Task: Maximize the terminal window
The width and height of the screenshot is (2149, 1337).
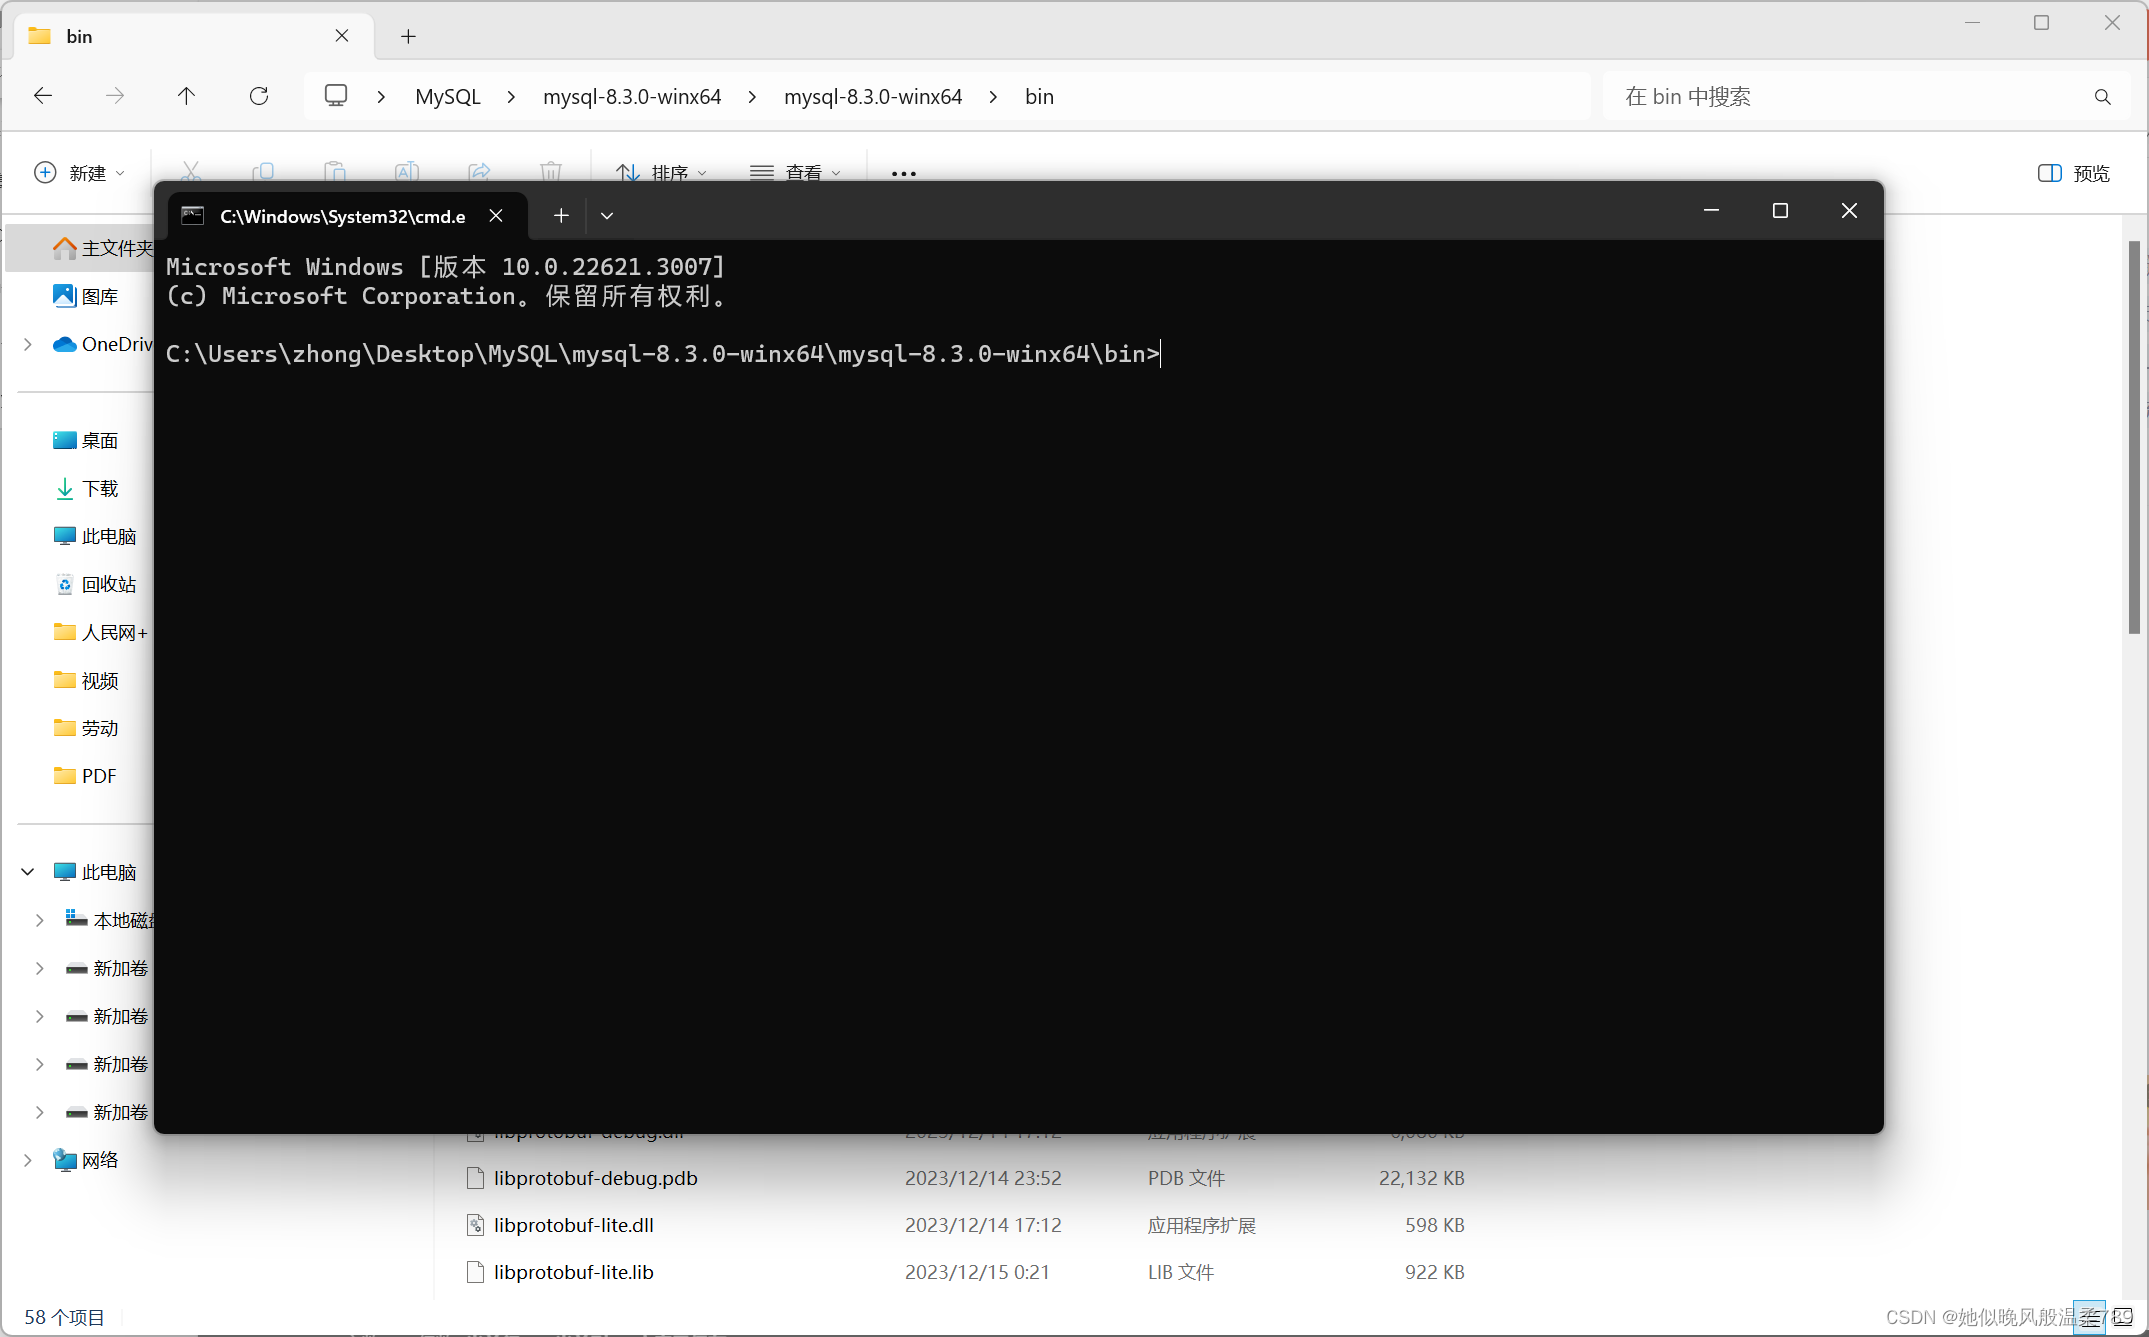Action: (x=1780, y=211)
